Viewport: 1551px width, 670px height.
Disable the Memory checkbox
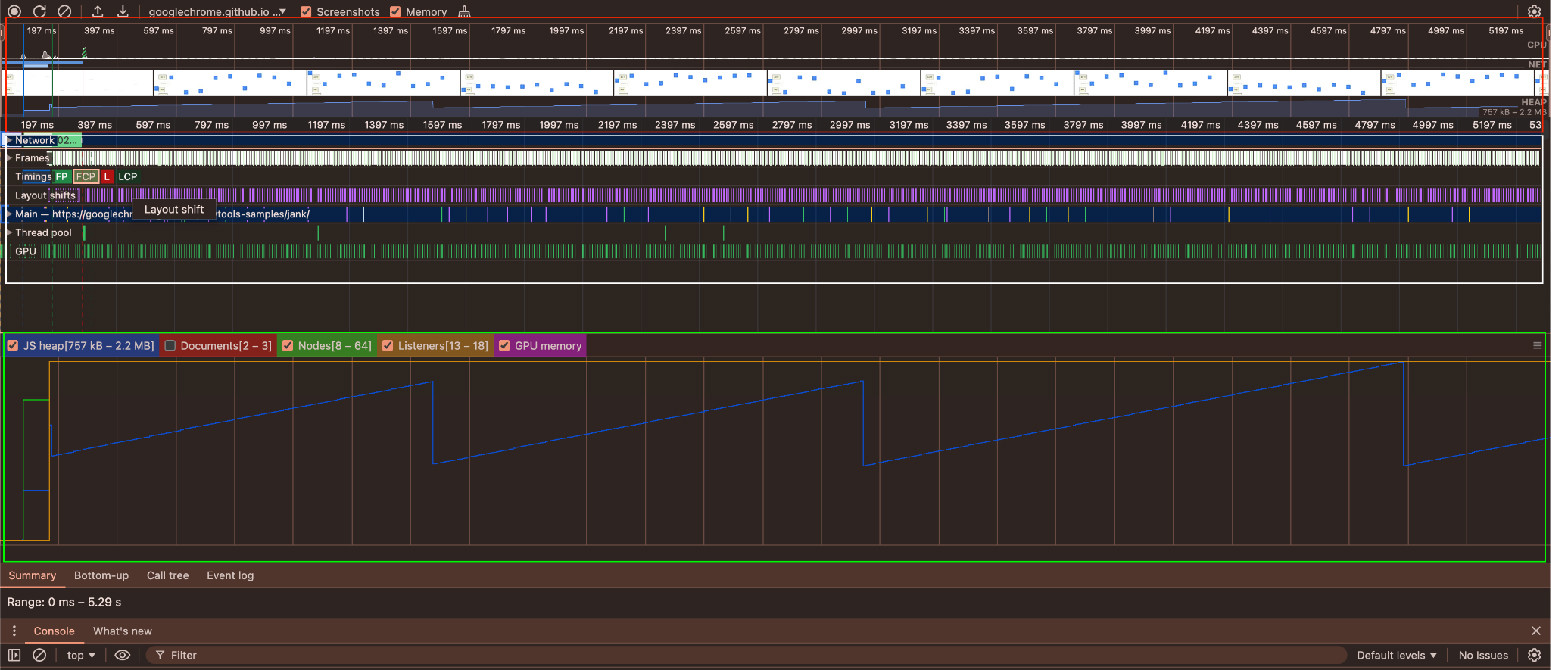click(396, 12)
